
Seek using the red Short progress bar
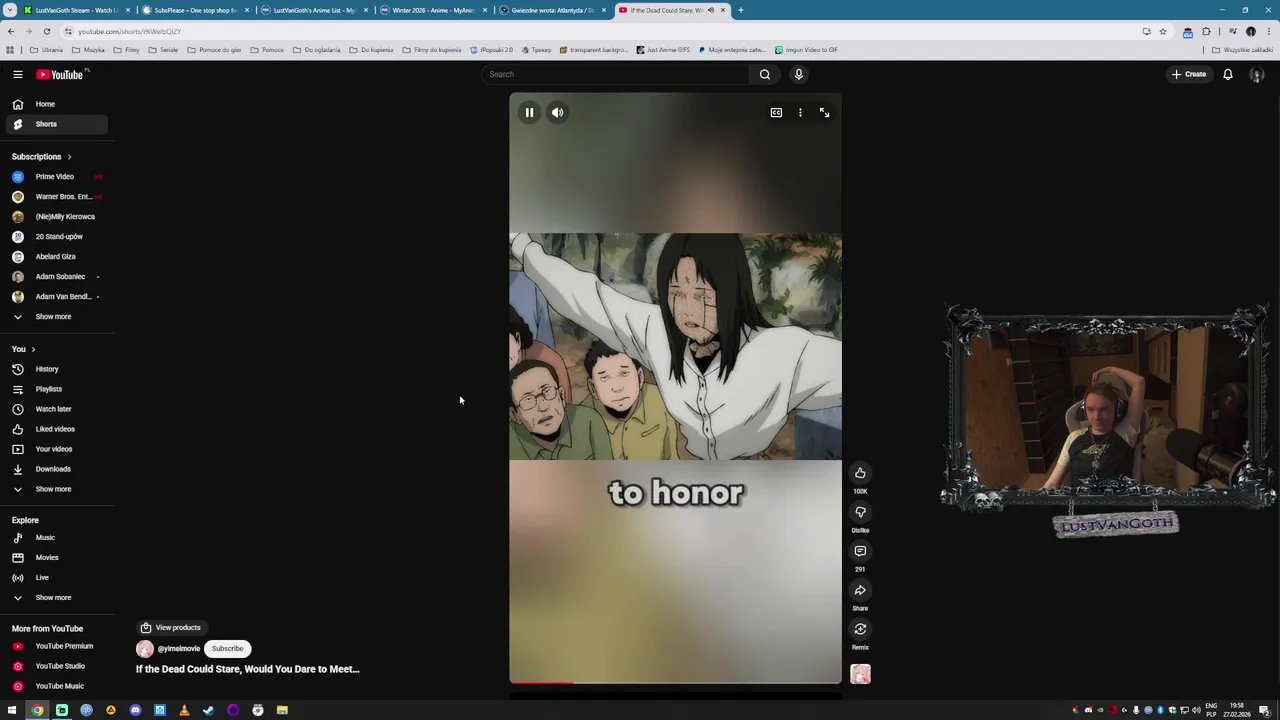675,683
